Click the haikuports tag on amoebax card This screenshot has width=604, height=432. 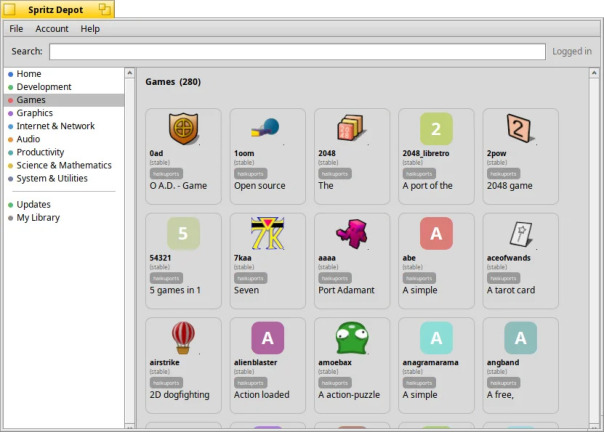(x=335, y=383)
